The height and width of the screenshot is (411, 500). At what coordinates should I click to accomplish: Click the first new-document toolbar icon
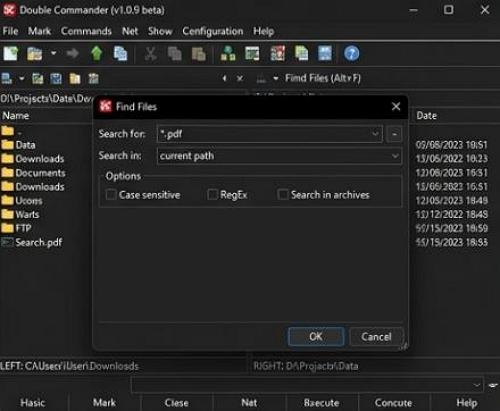(11, 53)
